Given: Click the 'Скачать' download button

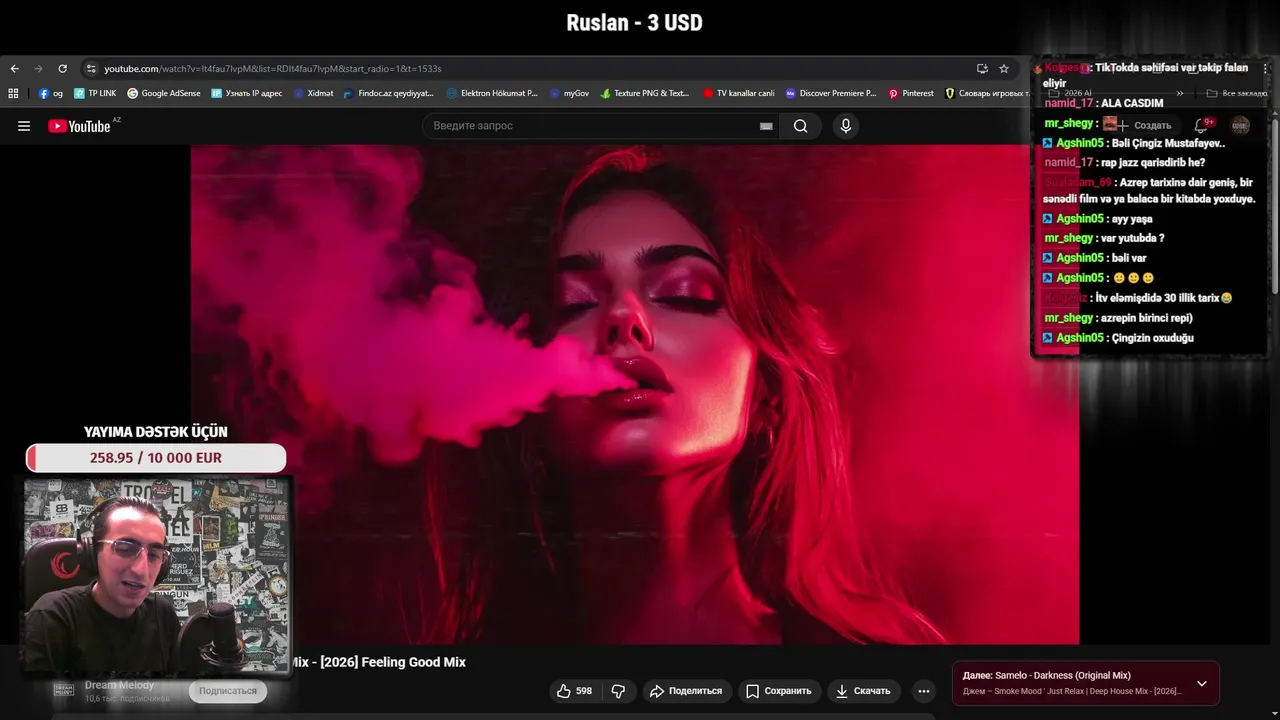Looking at the screenshot, I should coord(863,691).
